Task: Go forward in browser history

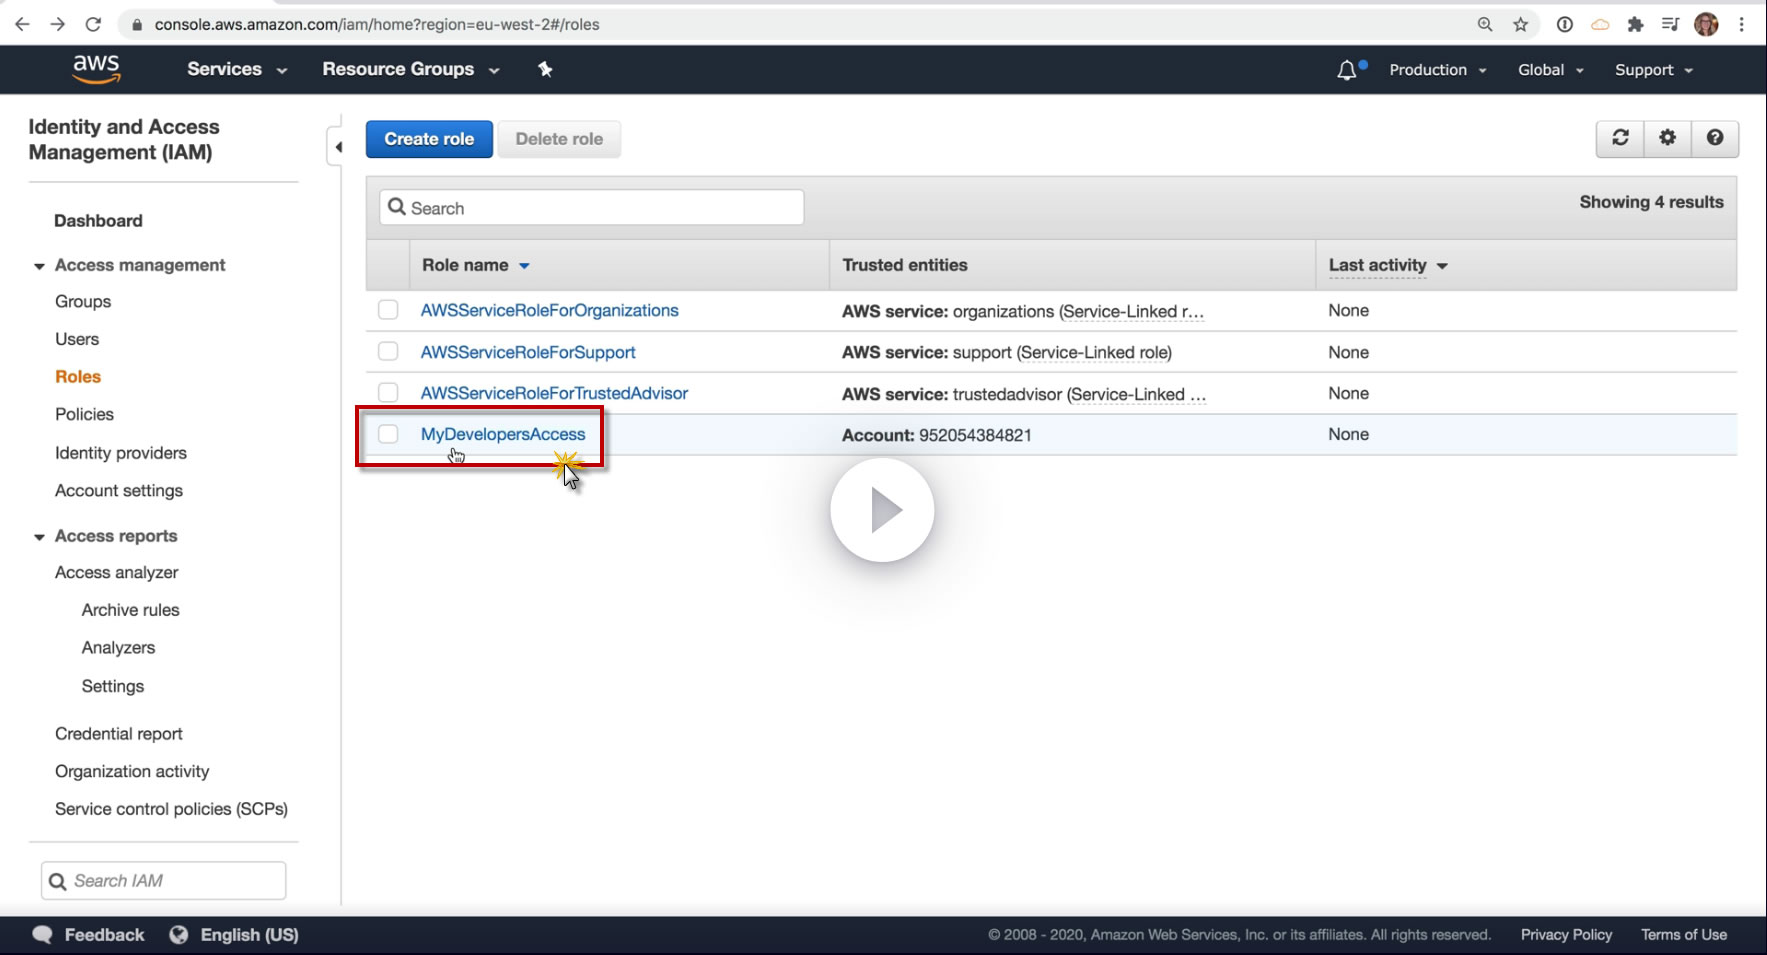Action: (58, 24)
